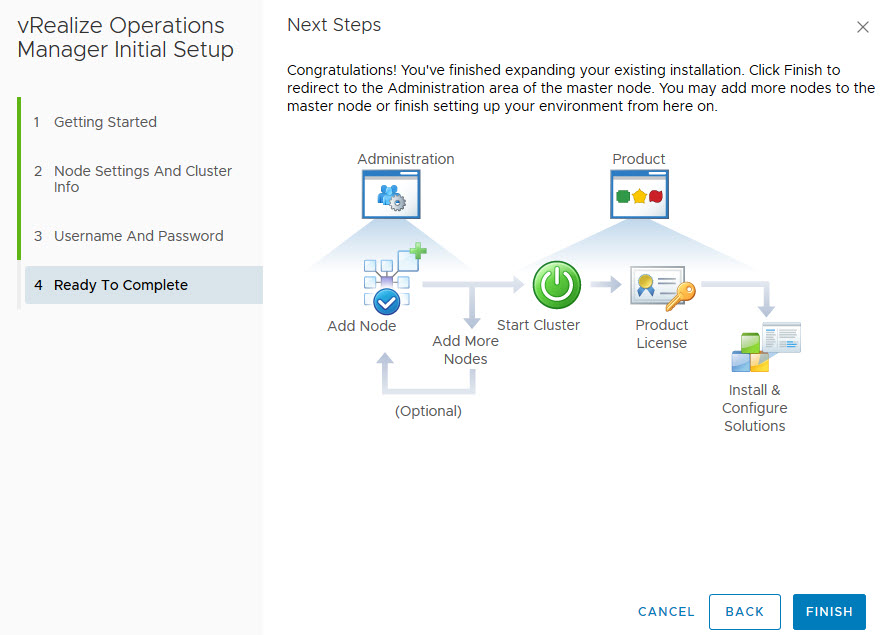This screenshot has width=880, height=635.
Task: Click the Add Node diagram icon
Action: [388, 282]
